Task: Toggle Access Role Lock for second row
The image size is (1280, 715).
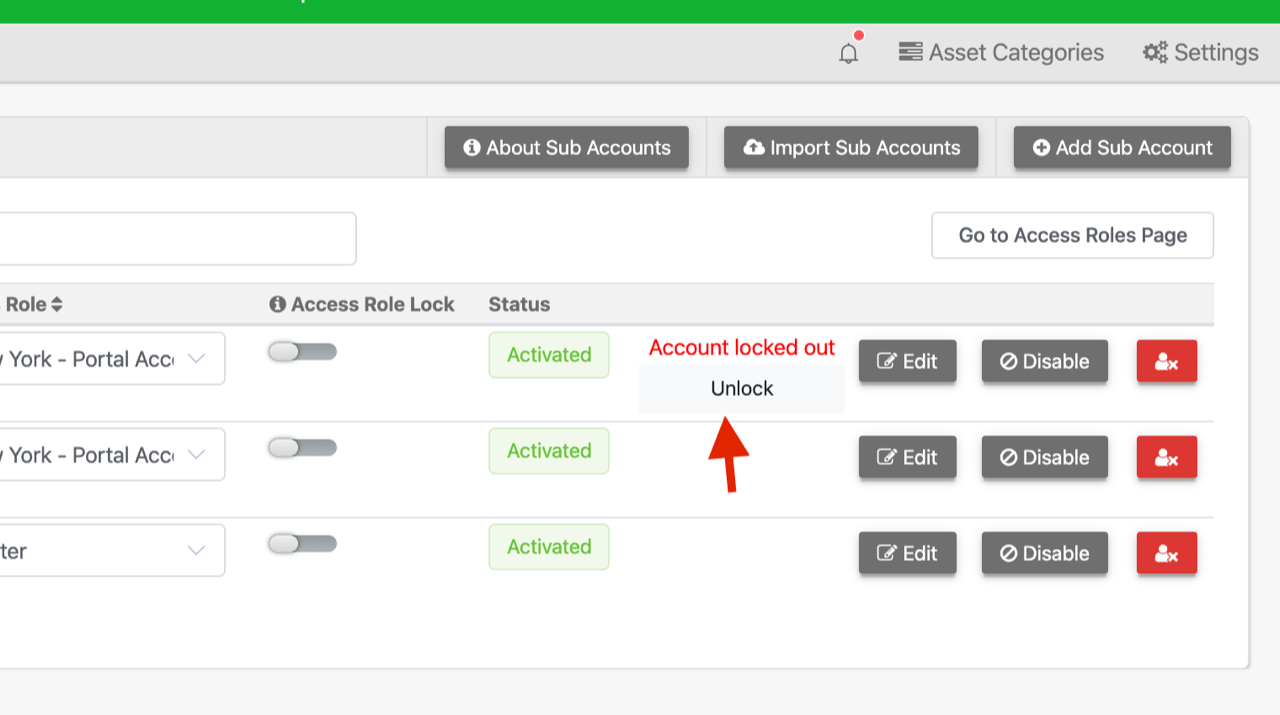Action: 302,448
